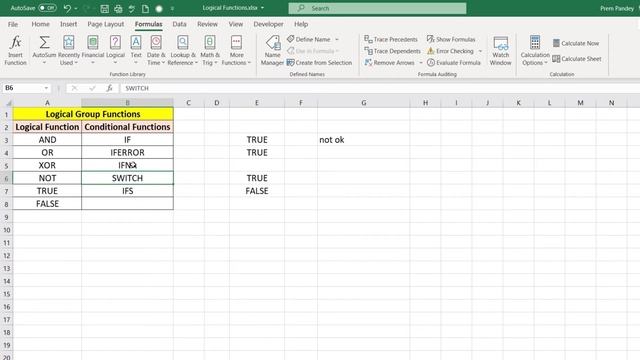This screenshot has height=360, width=640.
Task: Open Recently Used functions list
Action: (x=69, y=50)
